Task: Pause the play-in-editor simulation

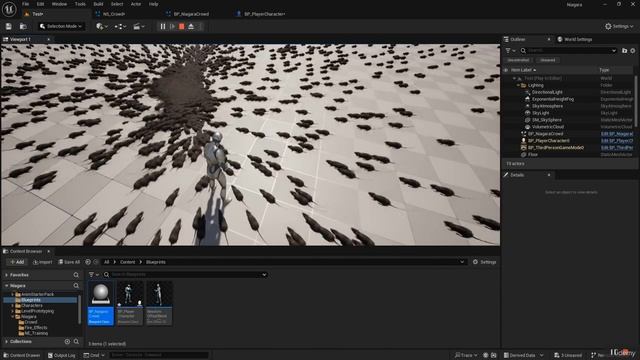Action: [x=163, y=27]
